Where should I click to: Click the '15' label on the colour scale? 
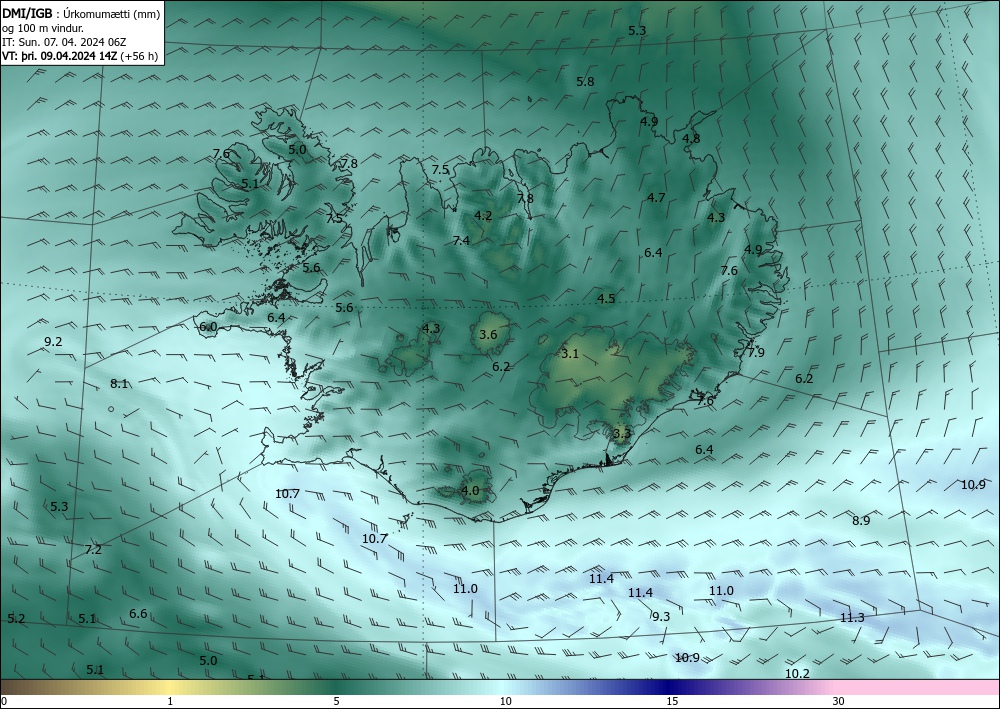[672, 702]
